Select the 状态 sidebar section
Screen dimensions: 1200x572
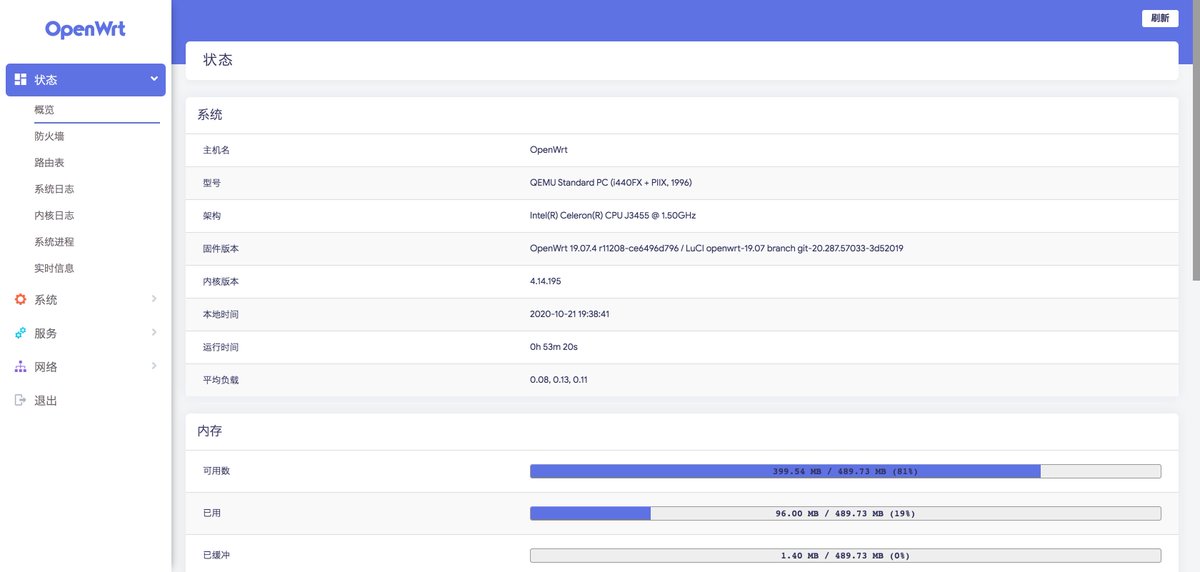coord(86,80)
